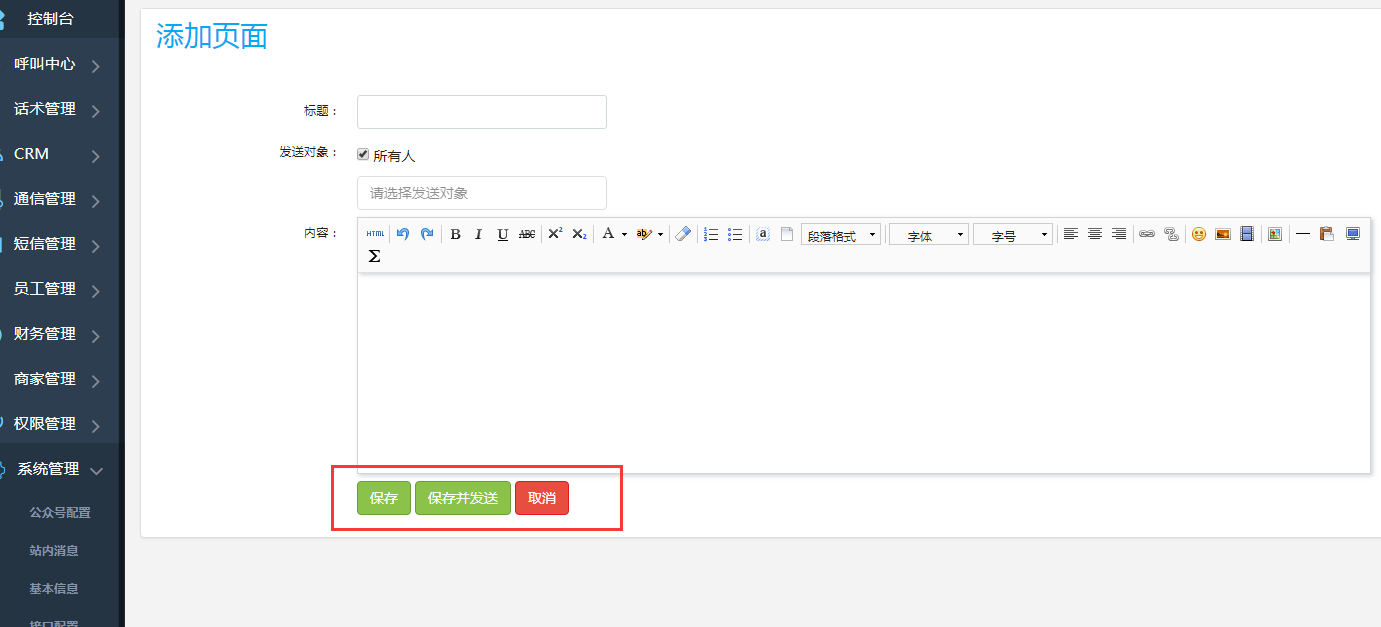Open the 字体 font dropdown
This screenshot has height=627, width=1381.
point(929,235)
